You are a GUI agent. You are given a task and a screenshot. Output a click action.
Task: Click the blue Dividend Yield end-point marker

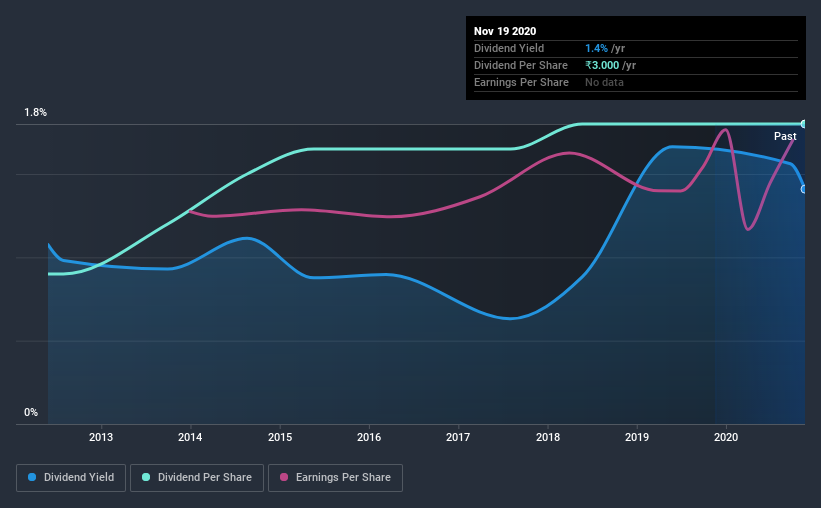click(804, 189)
